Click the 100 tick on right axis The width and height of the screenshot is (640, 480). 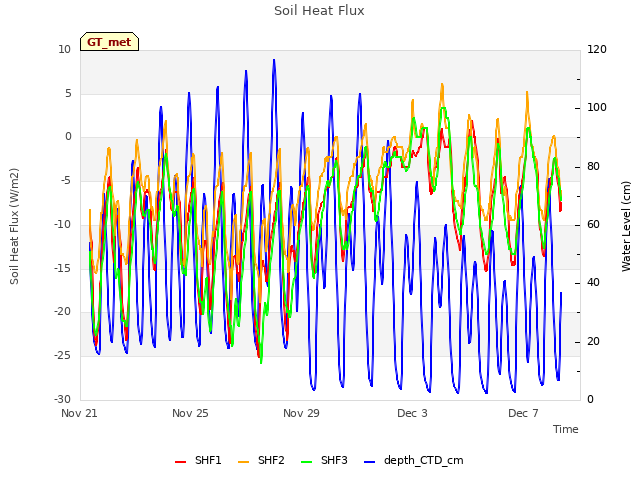coord(597,108)
